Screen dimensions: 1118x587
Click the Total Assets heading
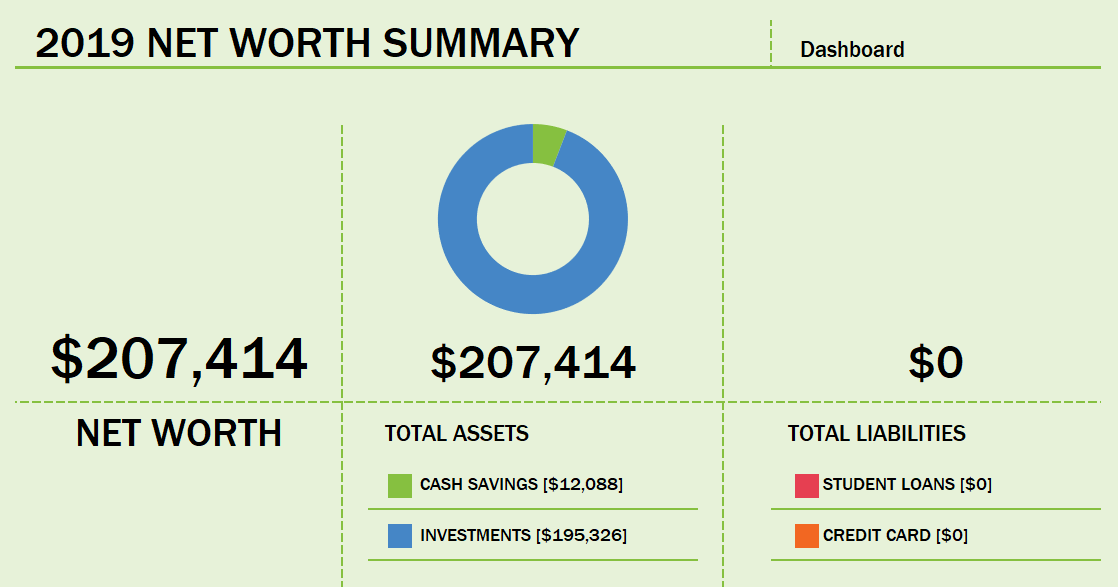click(x=457, y=433)
